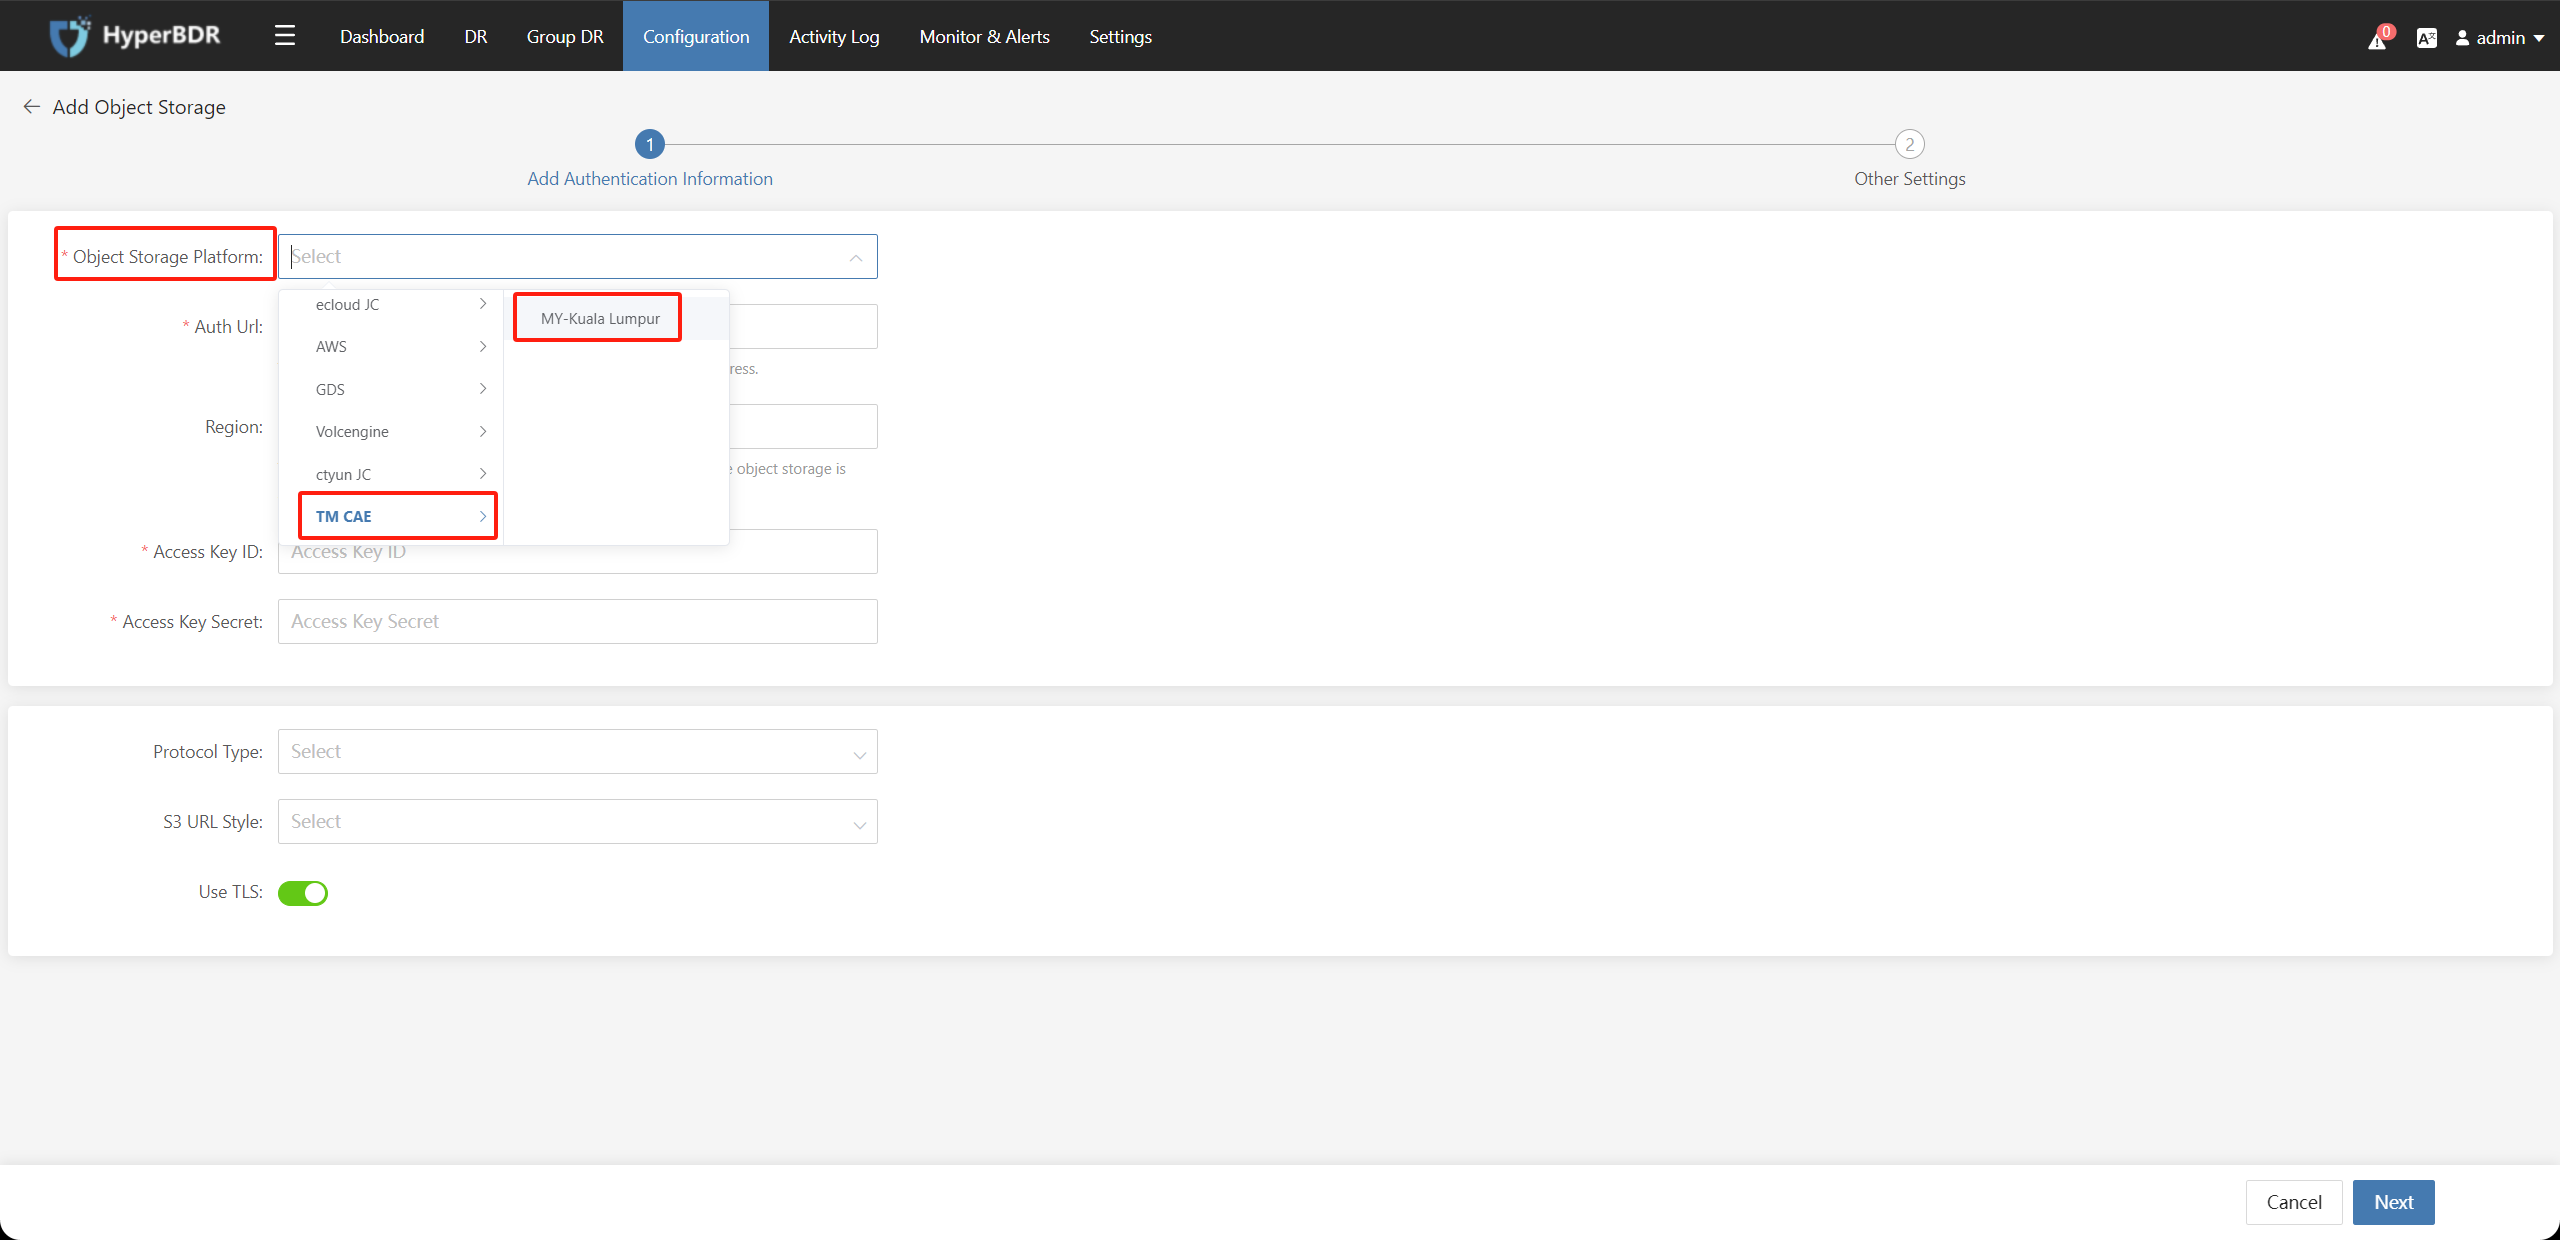Toggle the hamburger menu icon
Screen dimensions: 2560x1240
pyautogui.click(x=285, y=36)
